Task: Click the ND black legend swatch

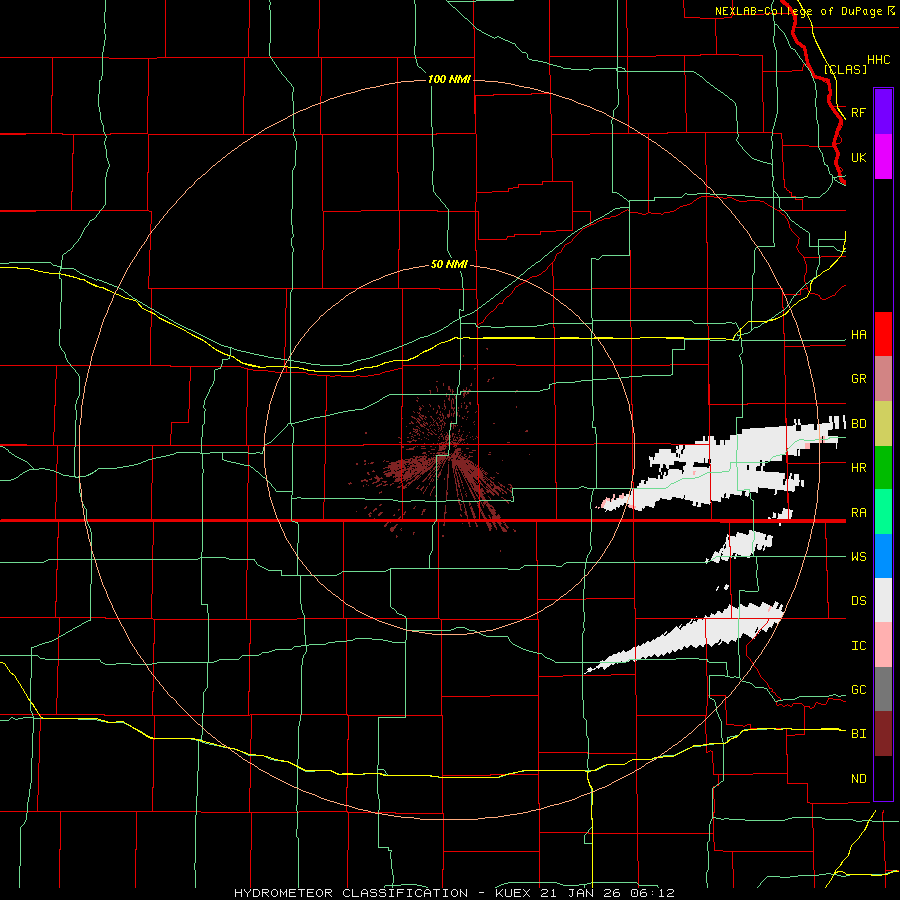Action: pos(883,778)
